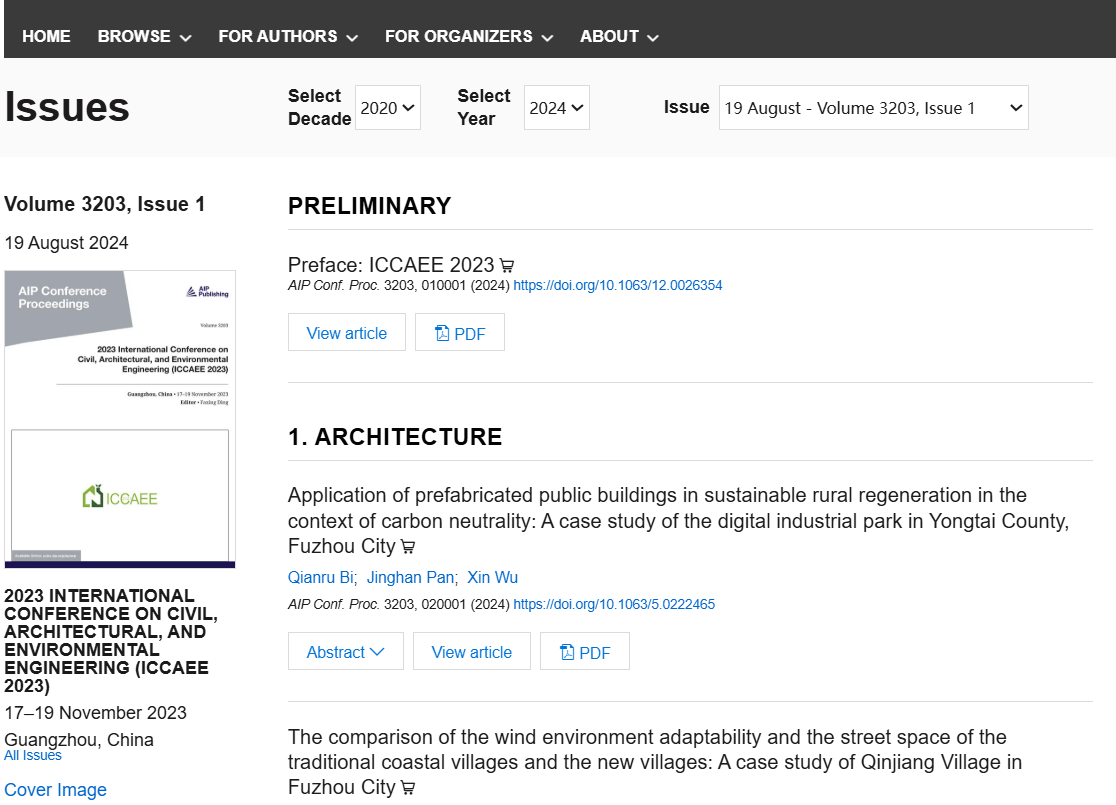Expand the For Organizers menu
Image resolution: width=1116 pixels, height=805 pixels.
pos(468,36)
